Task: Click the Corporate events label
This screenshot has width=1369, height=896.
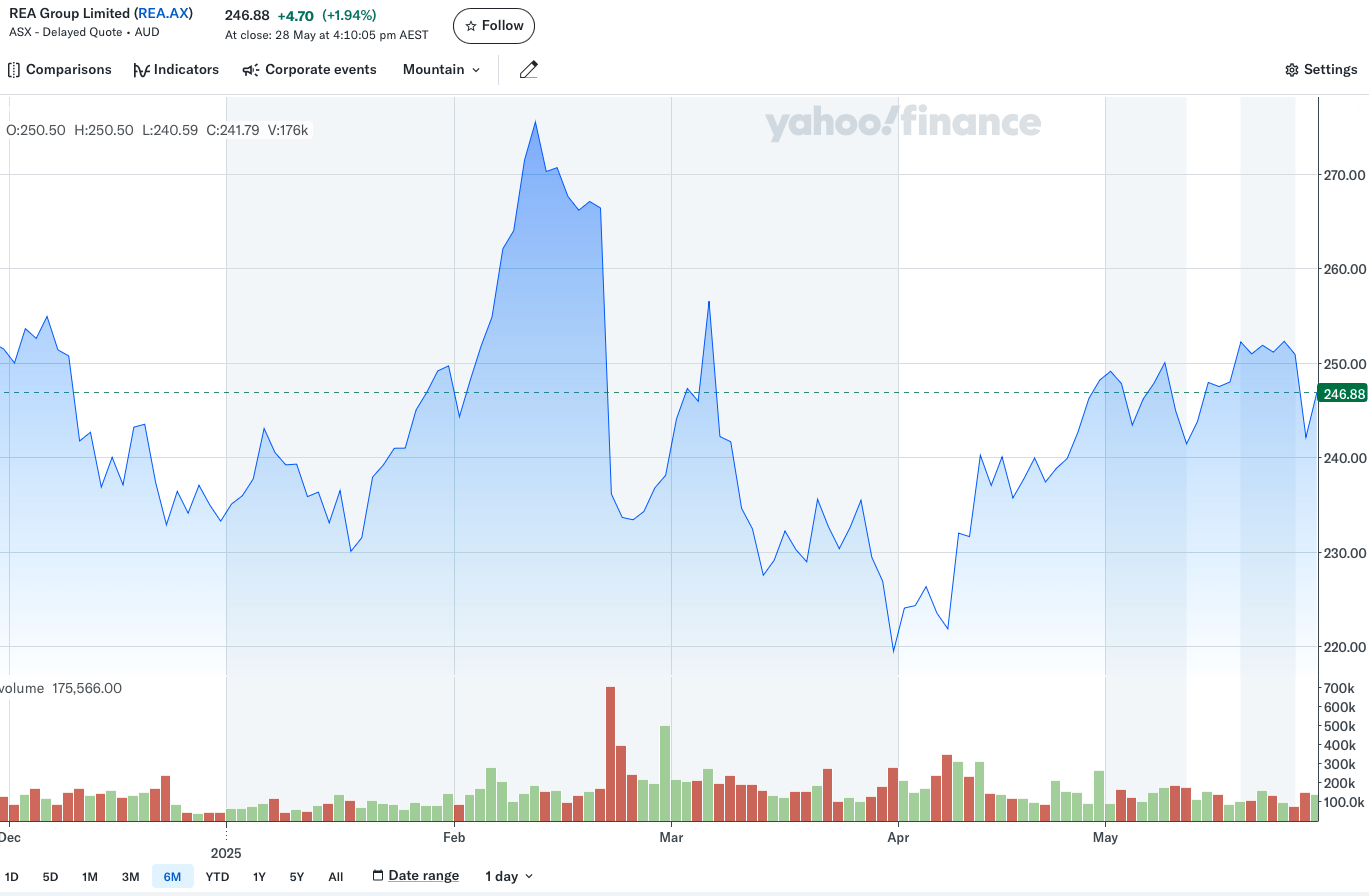Action: click(321, 70)
